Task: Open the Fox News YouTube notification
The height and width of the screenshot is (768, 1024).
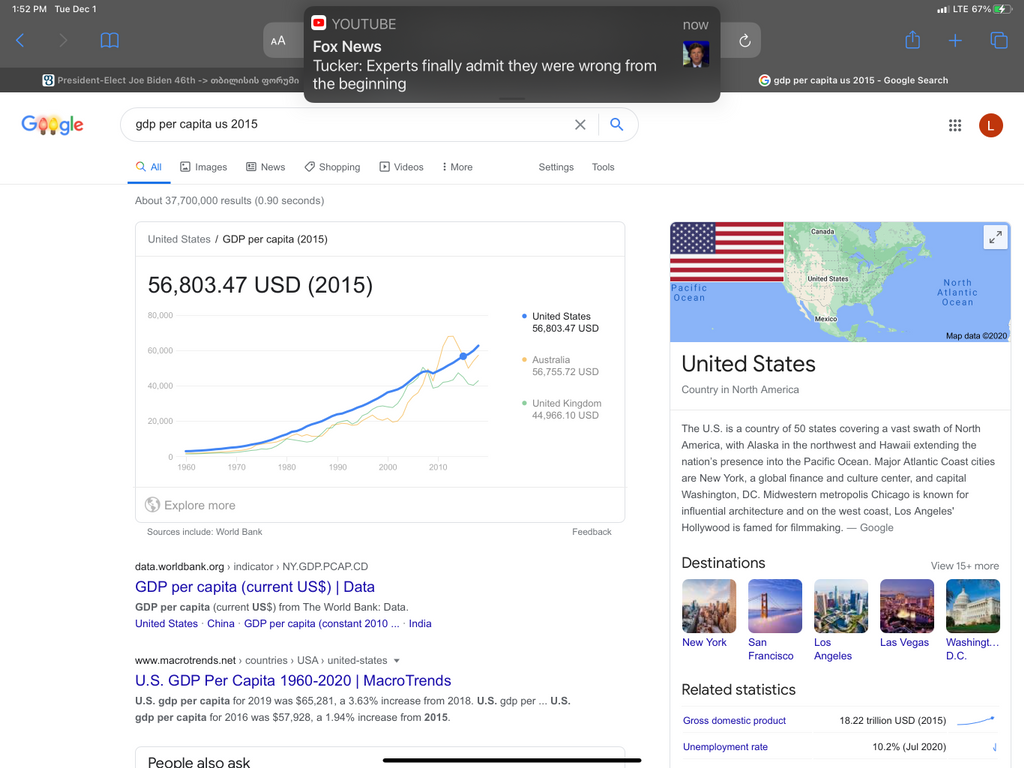Action: pos(511,56)
